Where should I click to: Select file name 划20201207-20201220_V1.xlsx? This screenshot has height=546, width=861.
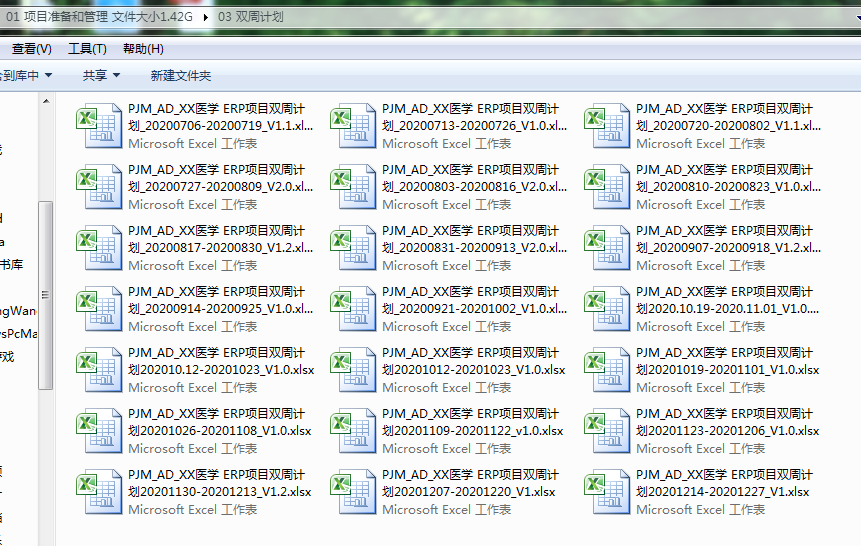coord(469,492)
